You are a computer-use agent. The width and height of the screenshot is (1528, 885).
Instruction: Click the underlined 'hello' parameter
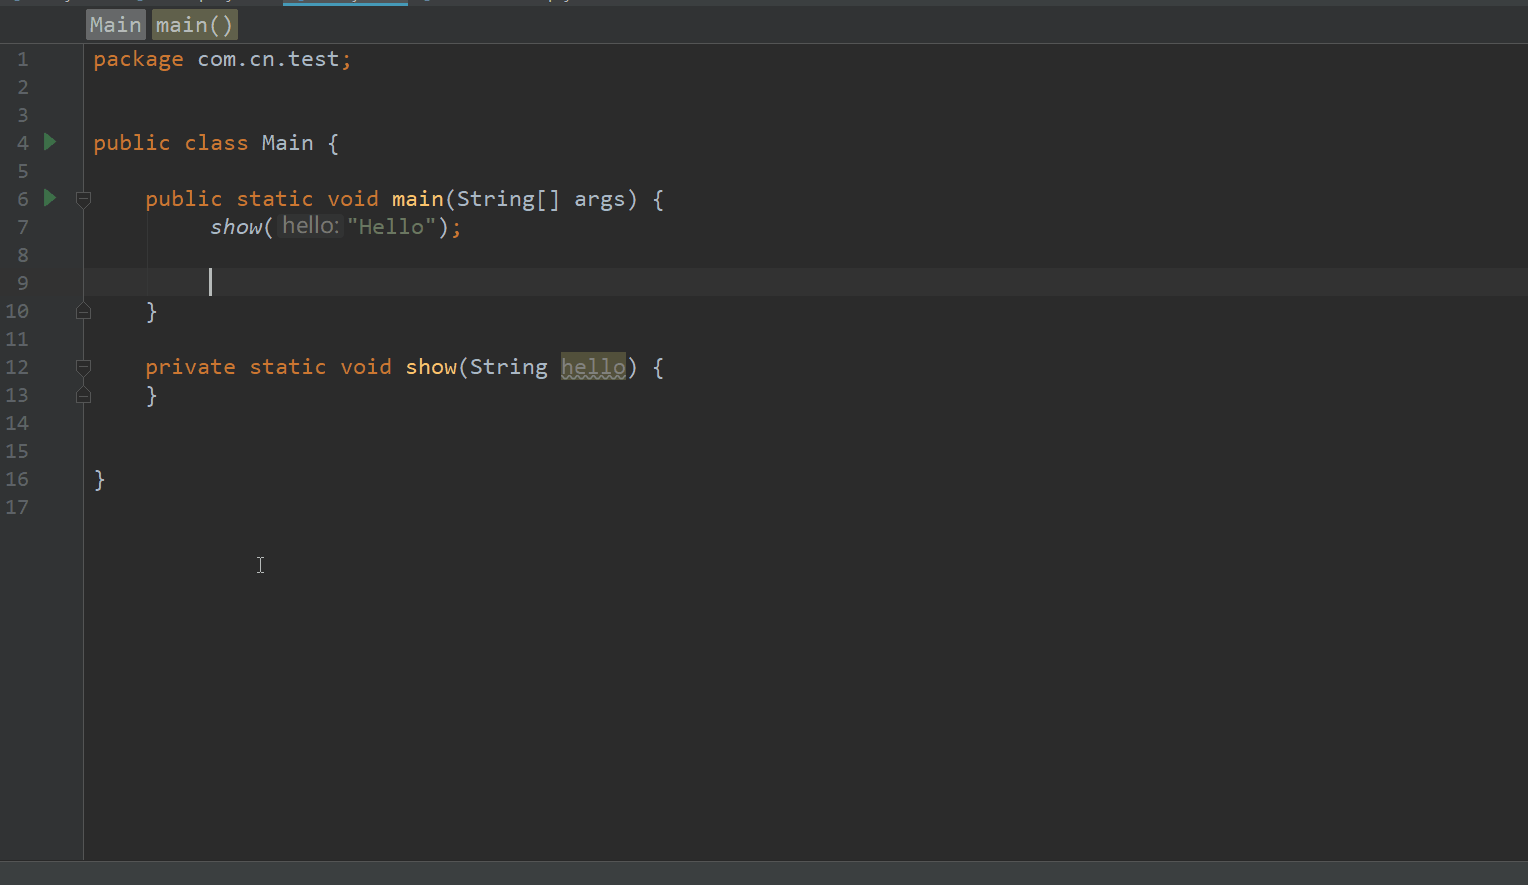click(x=593, y=367)
